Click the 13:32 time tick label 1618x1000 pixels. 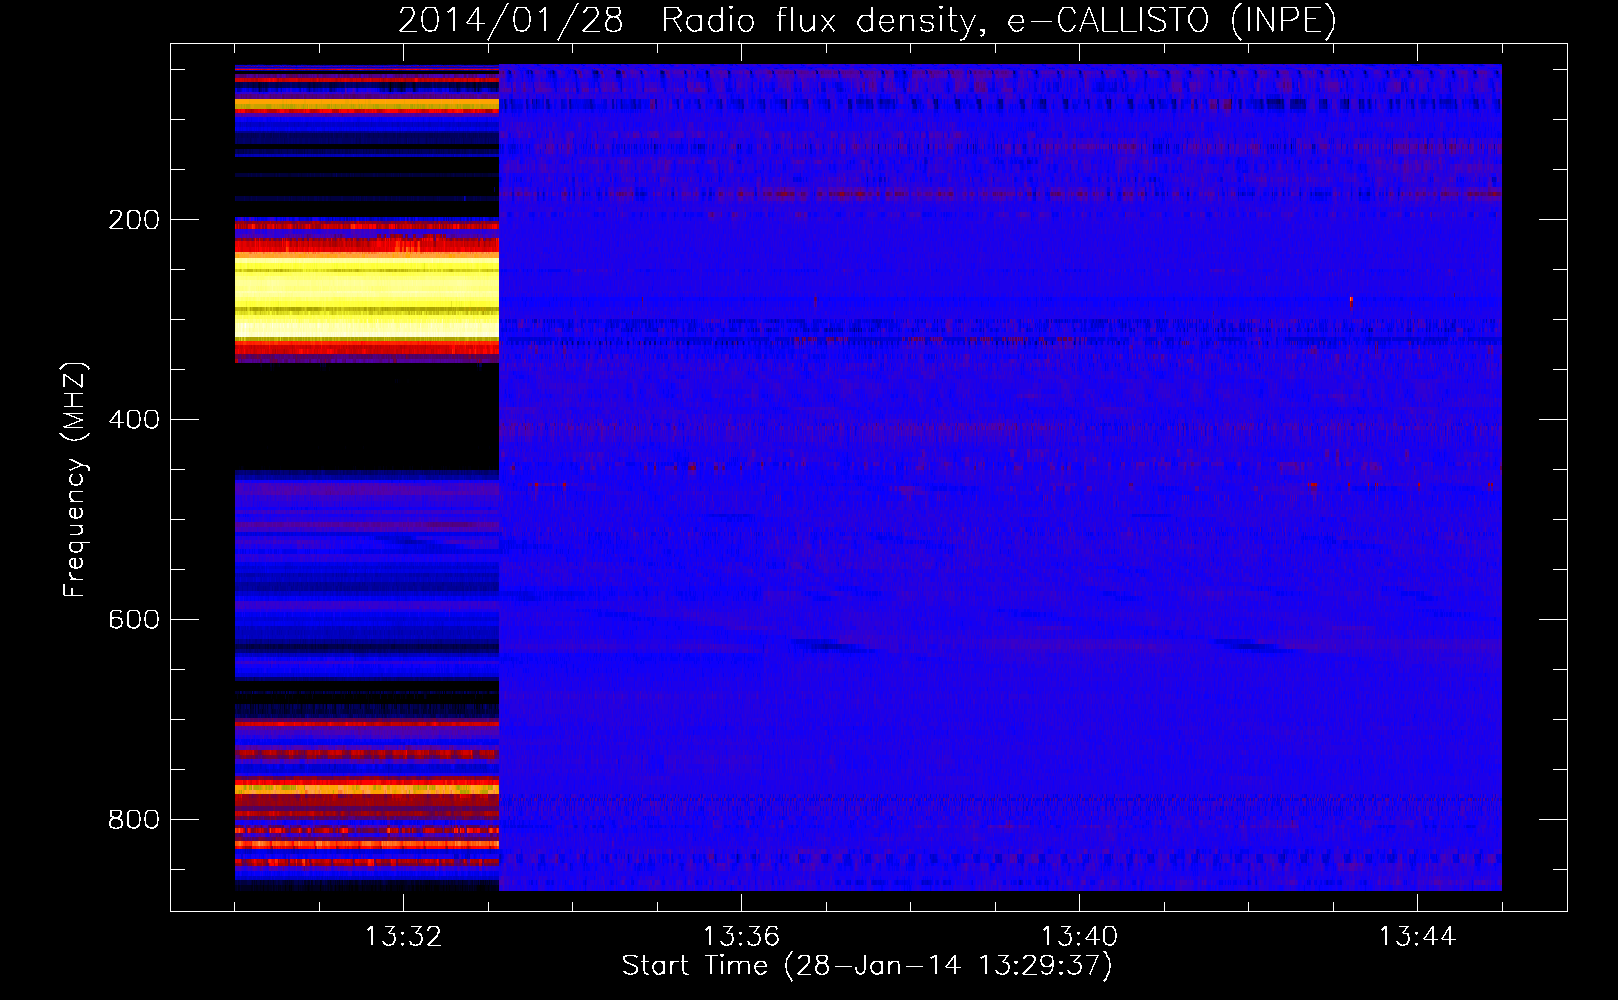coord(403,937)
